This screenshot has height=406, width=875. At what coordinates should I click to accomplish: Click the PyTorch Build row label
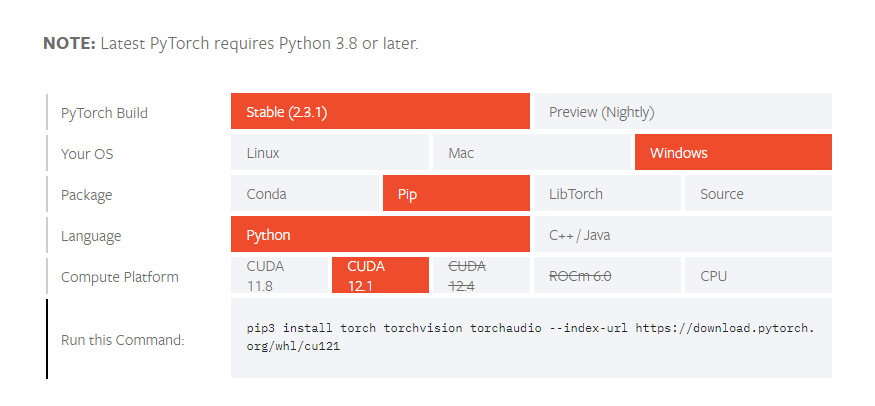(104, 113)
